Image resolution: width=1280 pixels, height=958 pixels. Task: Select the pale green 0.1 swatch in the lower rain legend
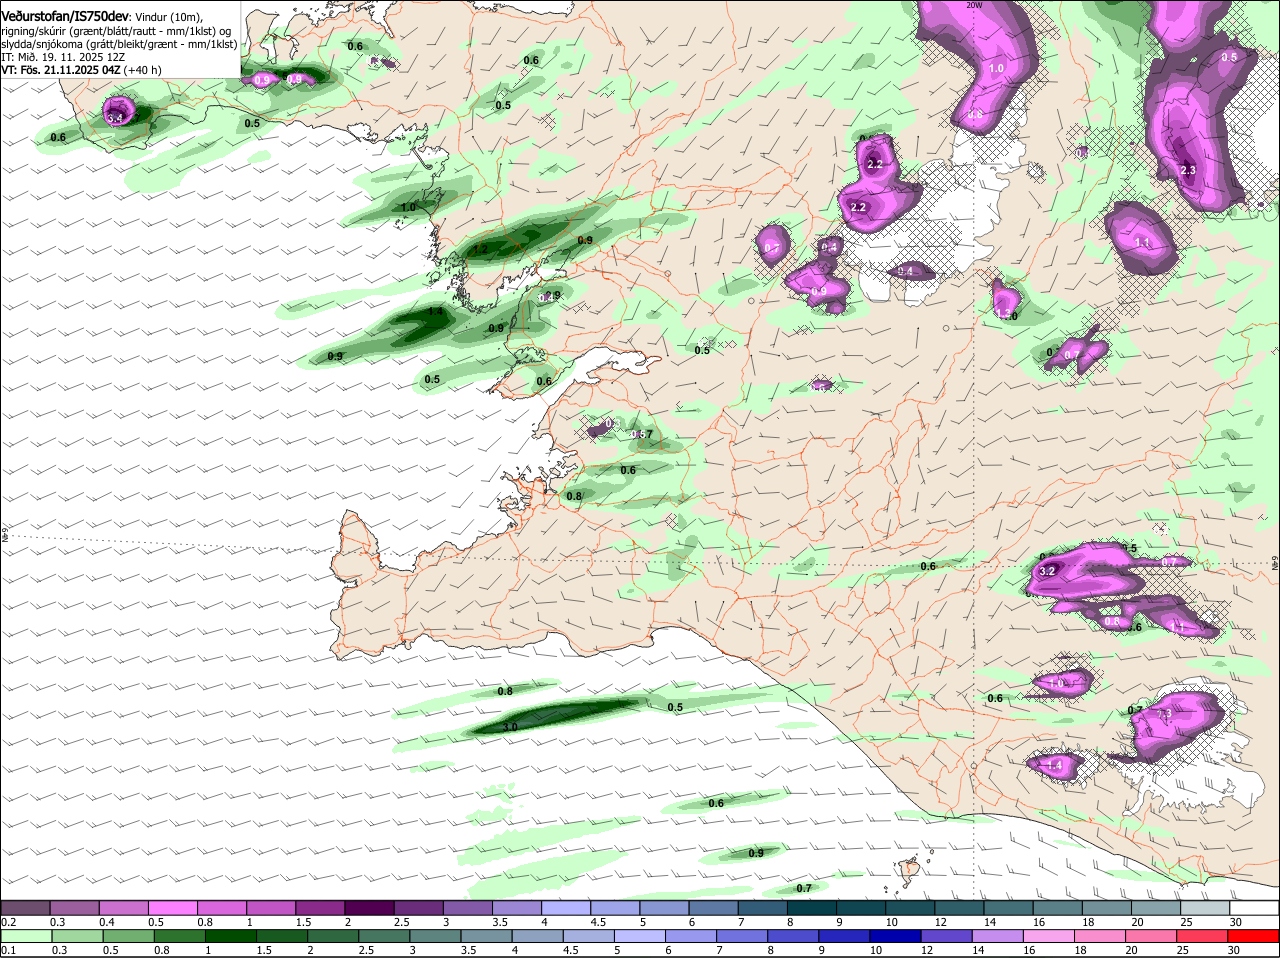click(25, 936)
